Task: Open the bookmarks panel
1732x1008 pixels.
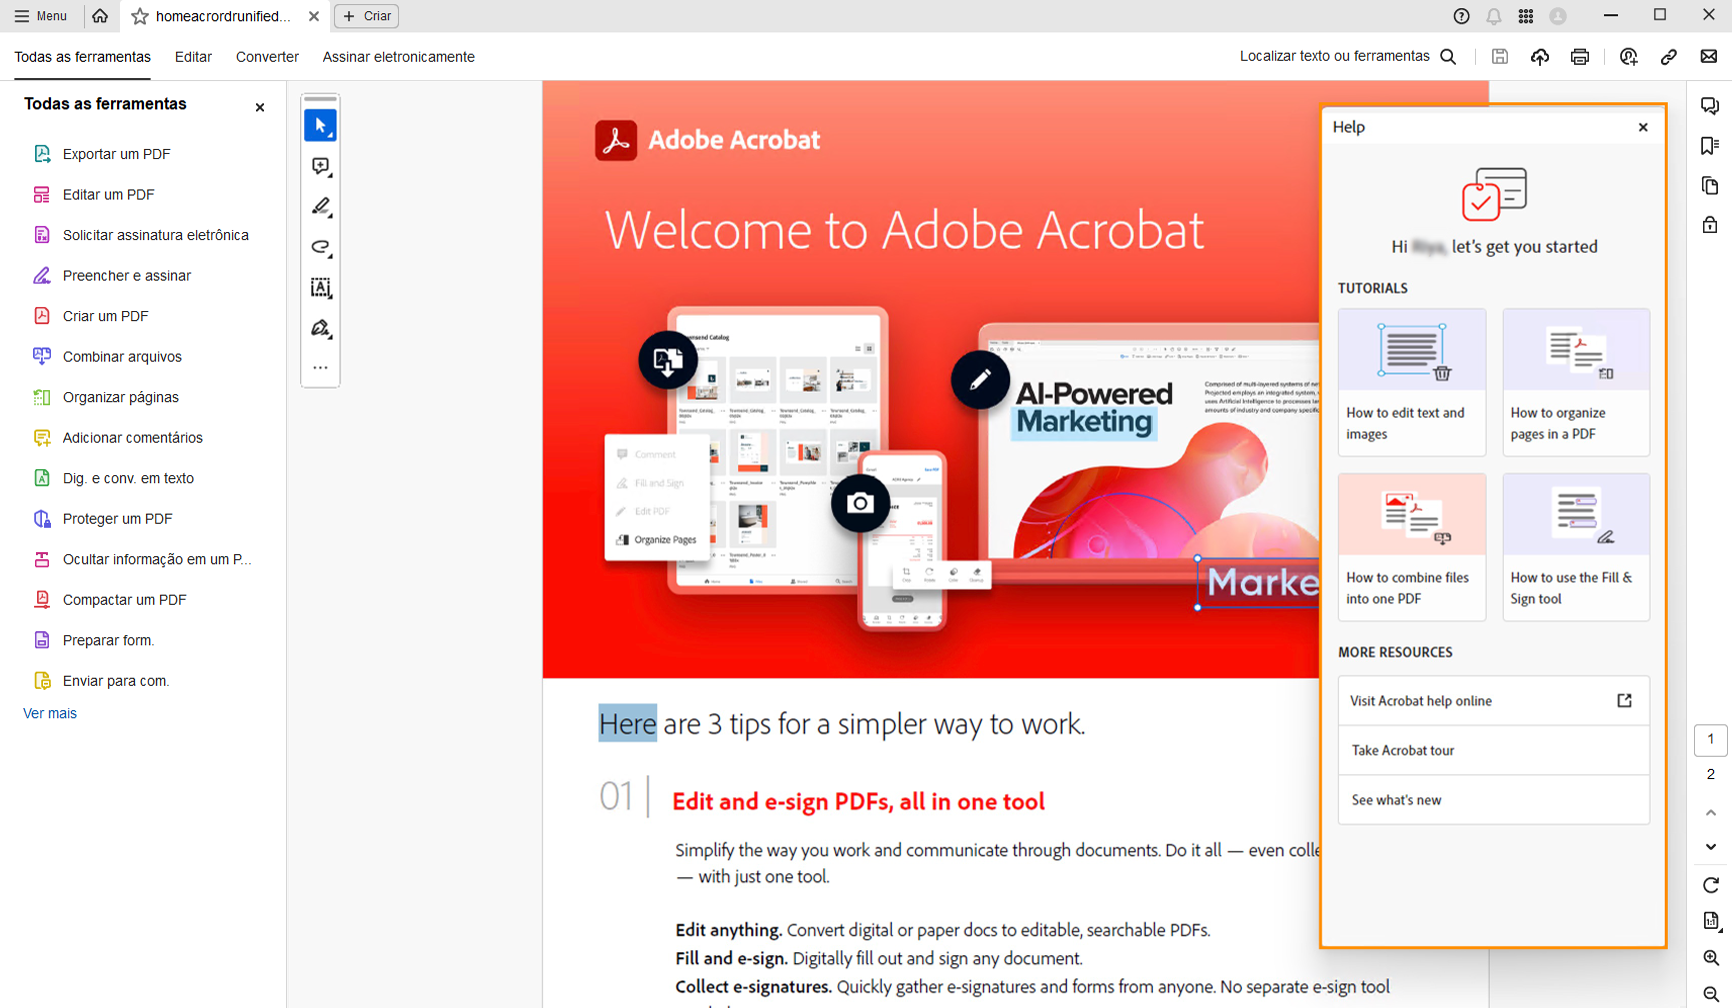Action: 1710,146
